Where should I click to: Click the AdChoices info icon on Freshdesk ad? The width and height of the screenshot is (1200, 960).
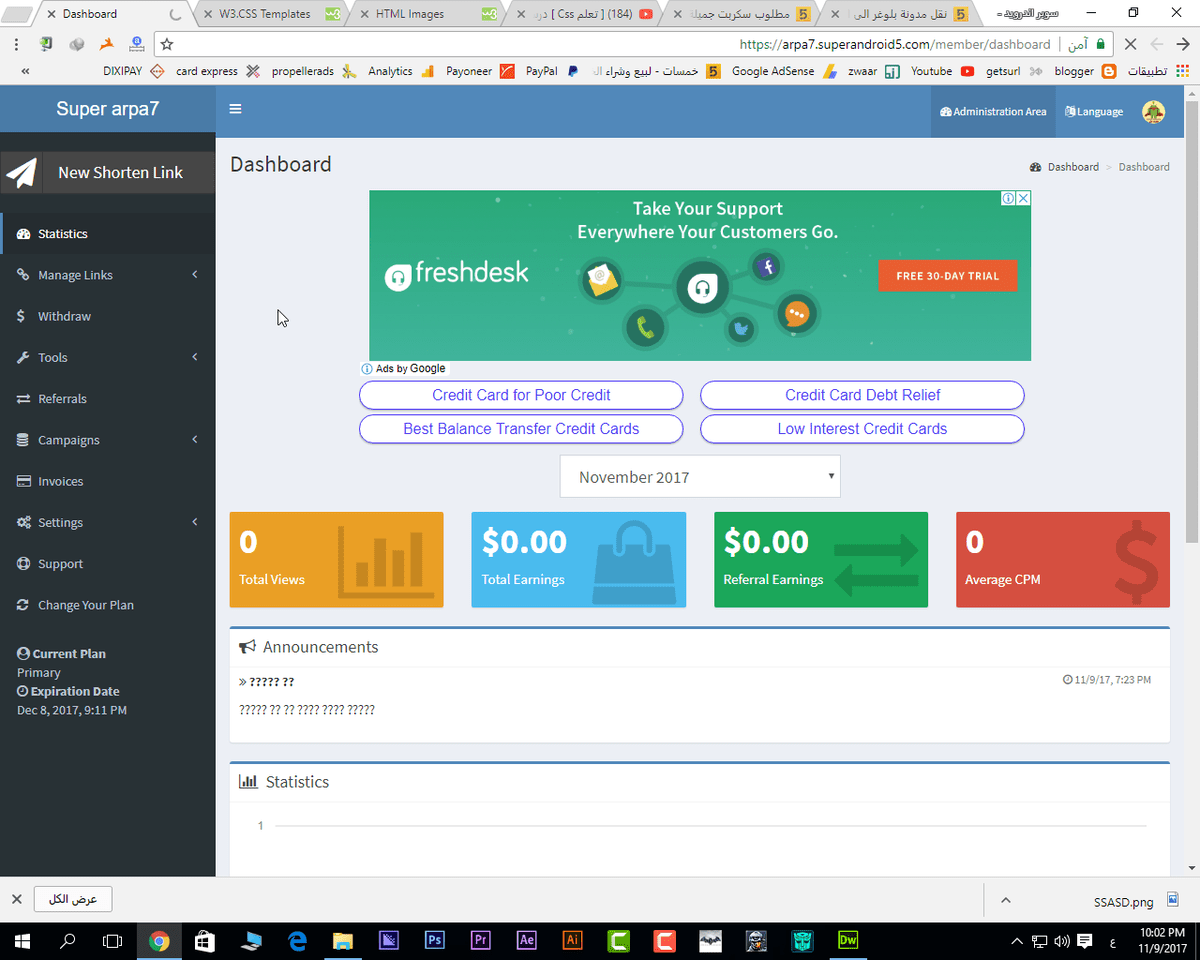coord(1009,198)
